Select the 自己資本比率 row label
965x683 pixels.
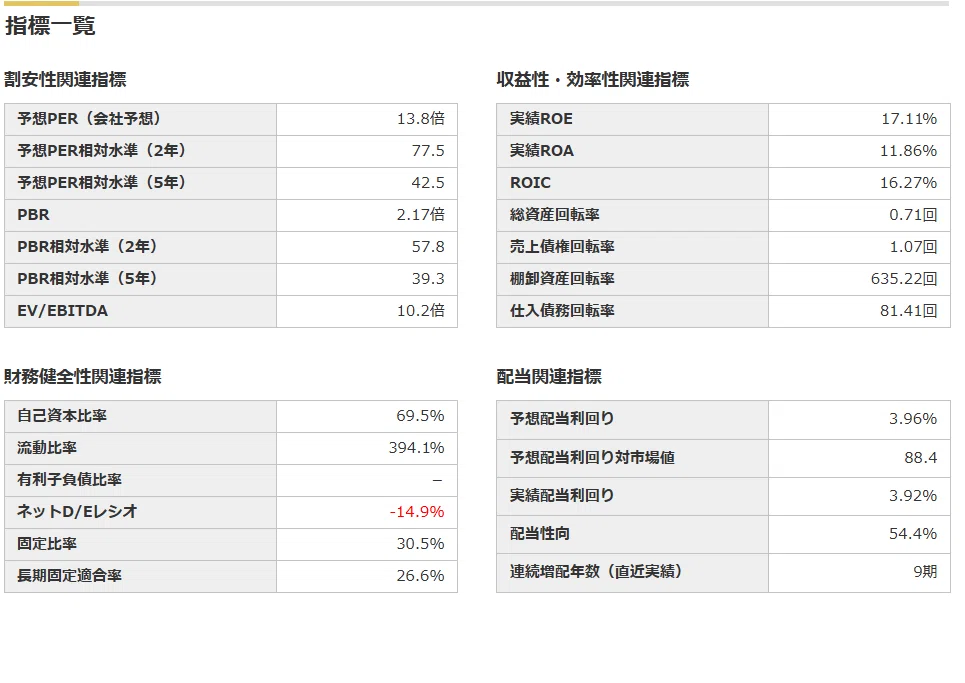(x=62, y=416)
